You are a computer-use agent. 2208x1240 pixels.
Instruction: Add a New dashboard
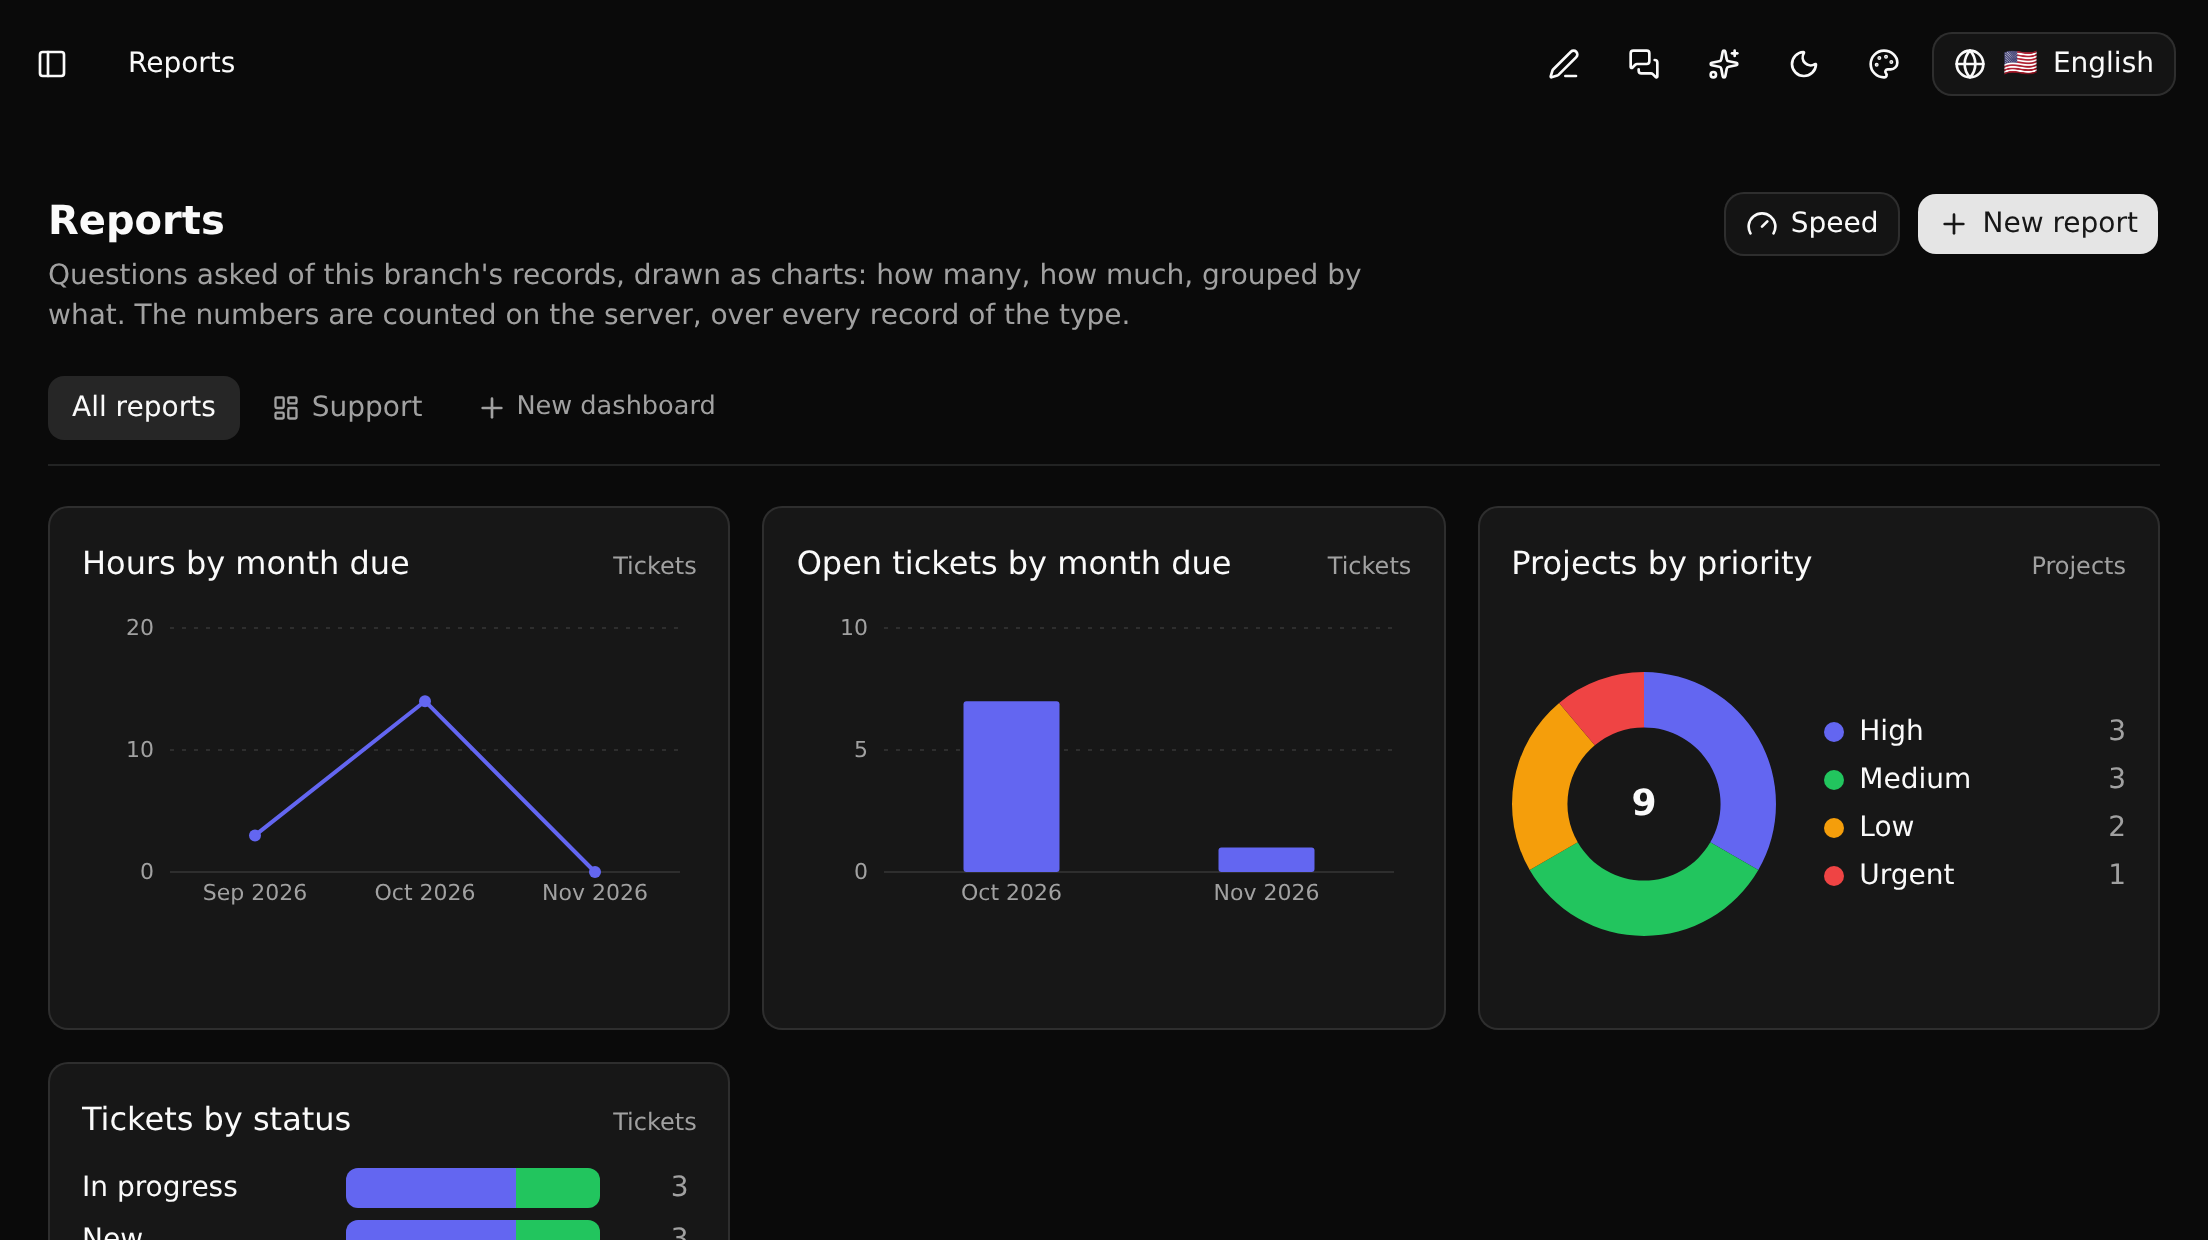597,406
